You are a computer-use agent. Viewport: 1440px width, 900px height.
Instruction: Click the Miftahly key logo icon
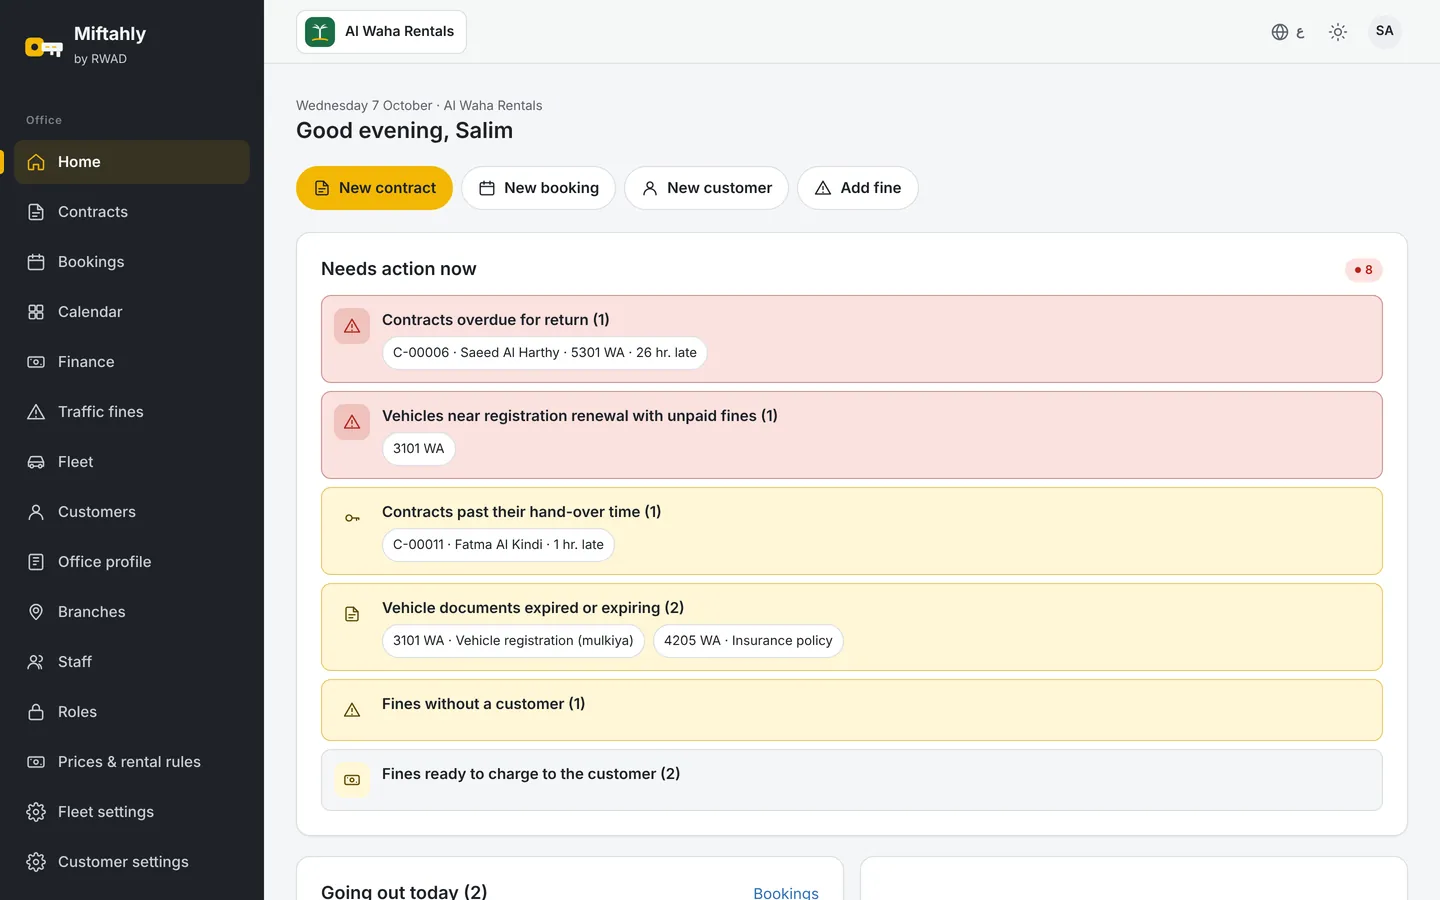tap(44, 46)
